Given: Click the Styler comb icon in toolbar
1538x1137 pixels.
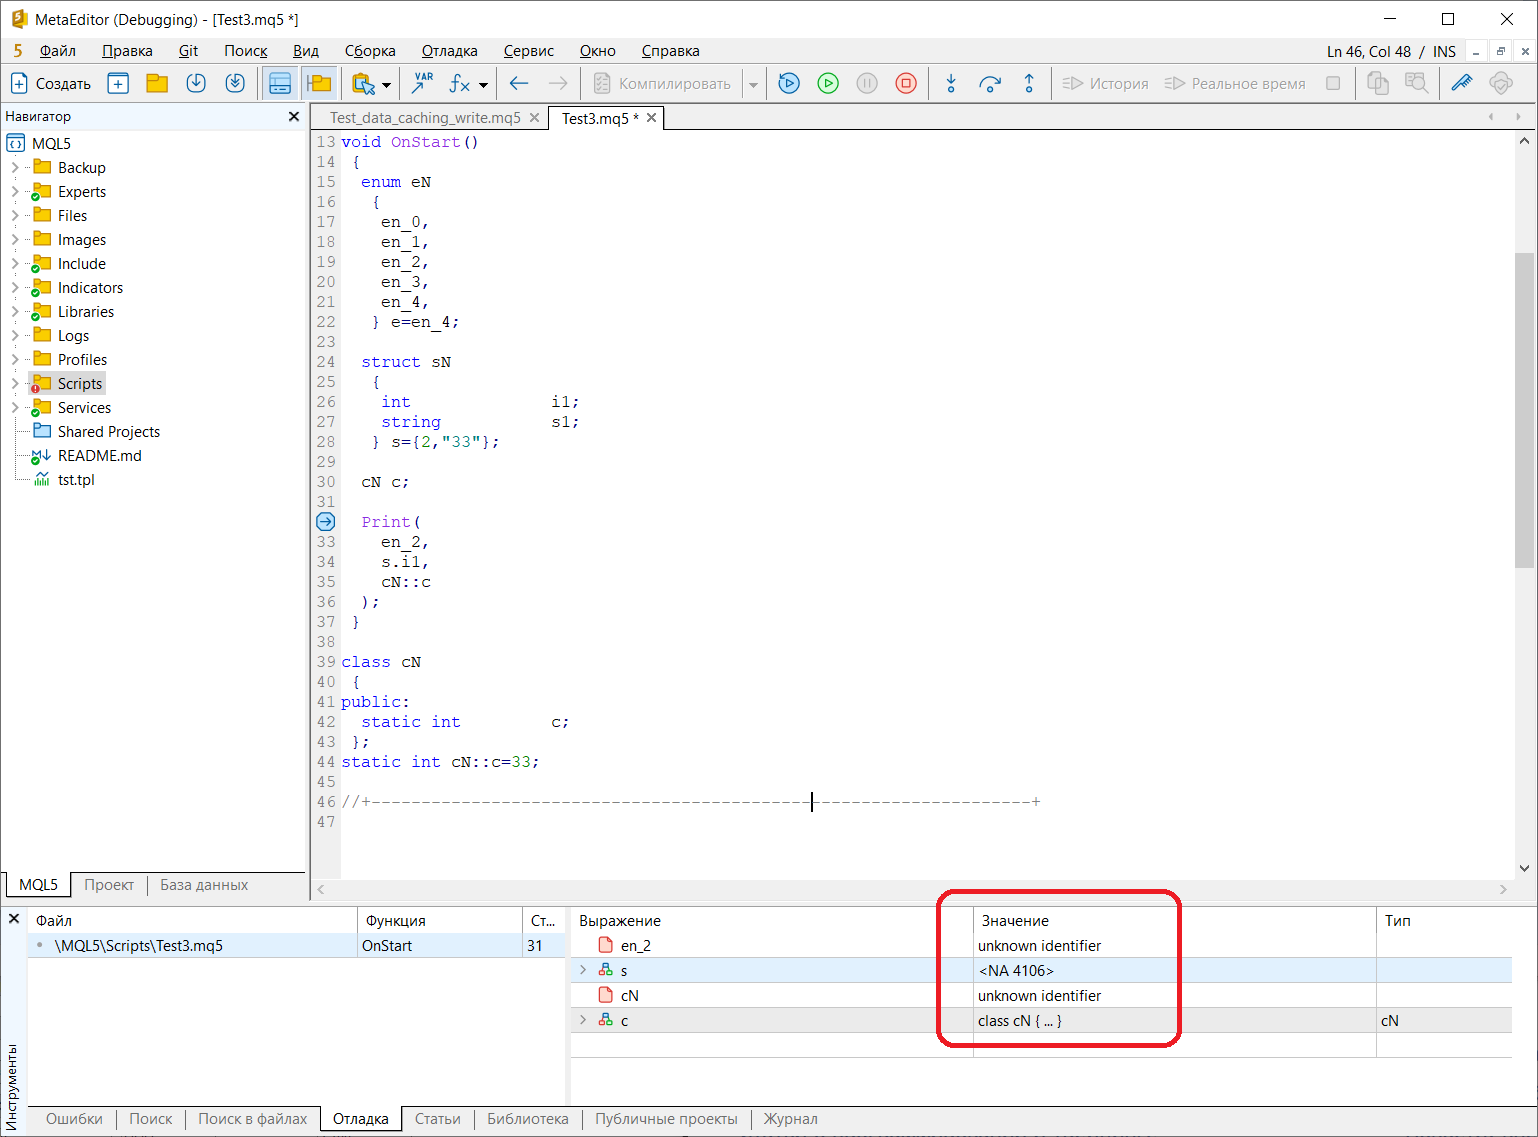Looking at the screenshot, I should [x=1462, y=84].
